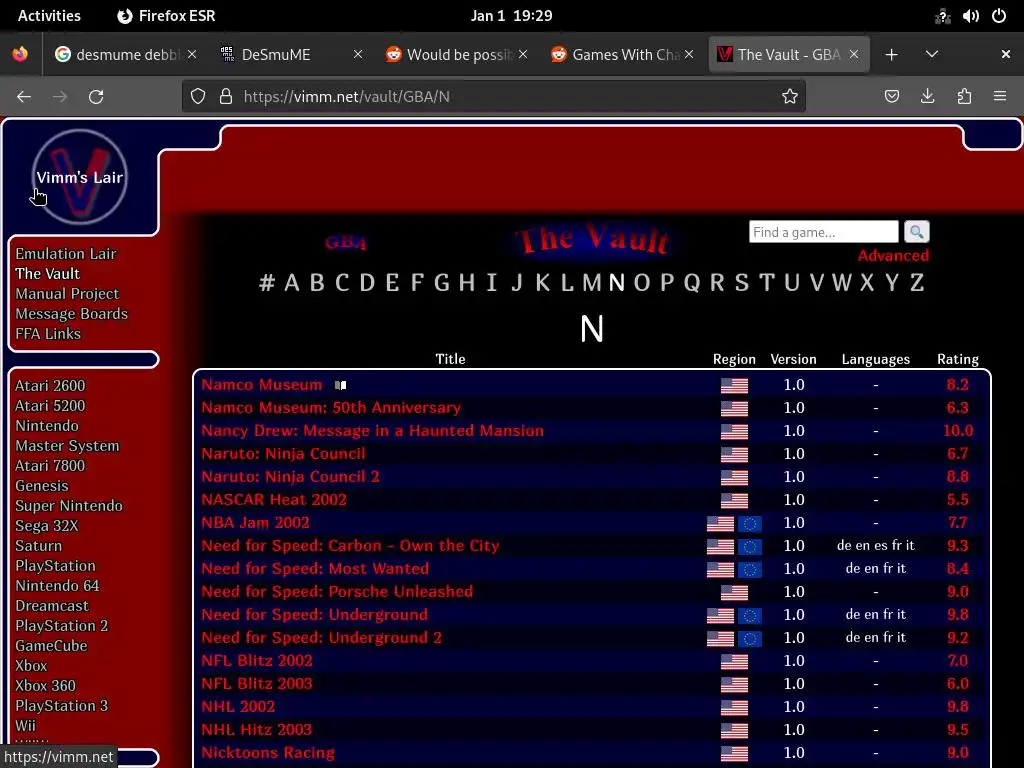
Task: Open a new browser tab
Action: pos(891,55)
